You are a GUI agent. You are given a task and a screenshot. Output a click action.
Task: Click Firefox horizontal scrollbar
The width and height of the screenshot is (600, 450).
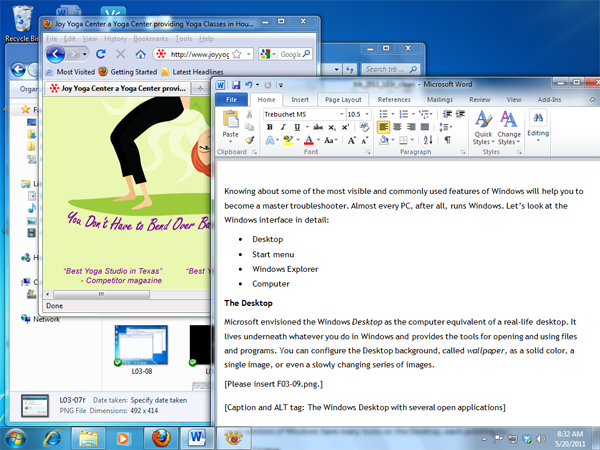101,294
